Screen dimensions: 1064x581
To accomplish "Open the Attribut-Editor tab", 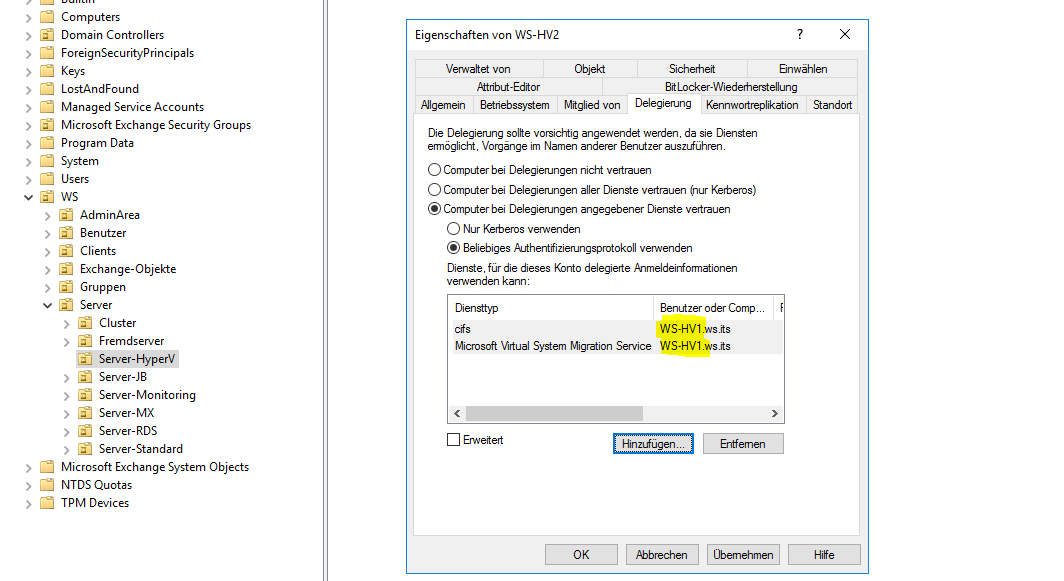I will 508,87.
